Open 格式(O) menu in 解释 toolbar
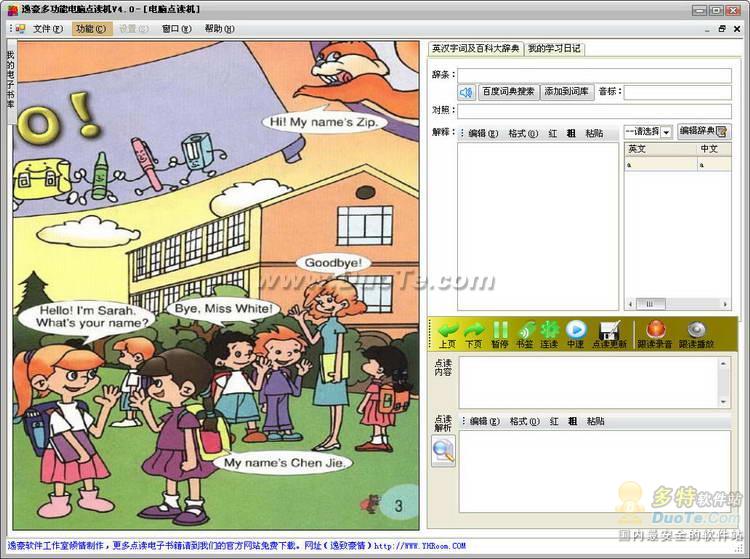Image resolution: width=750 pixels, height=559 pixels. click(x=523, y=134)
